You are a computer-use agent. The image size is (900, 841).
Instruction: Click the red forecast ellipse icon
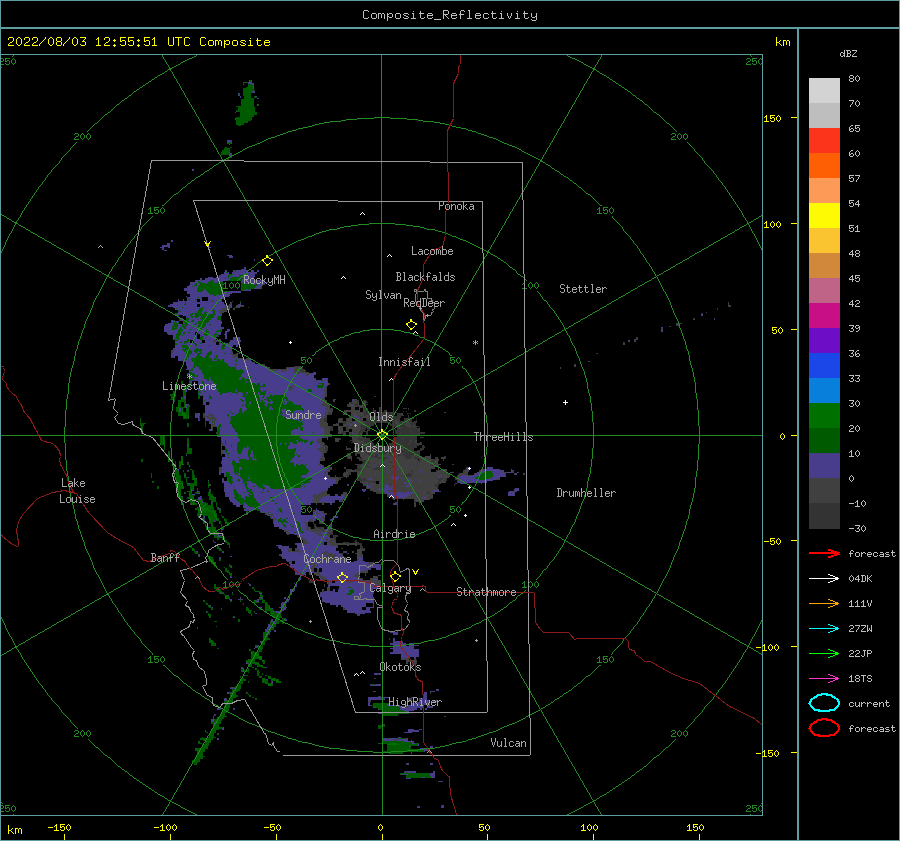tap(824, 728)
